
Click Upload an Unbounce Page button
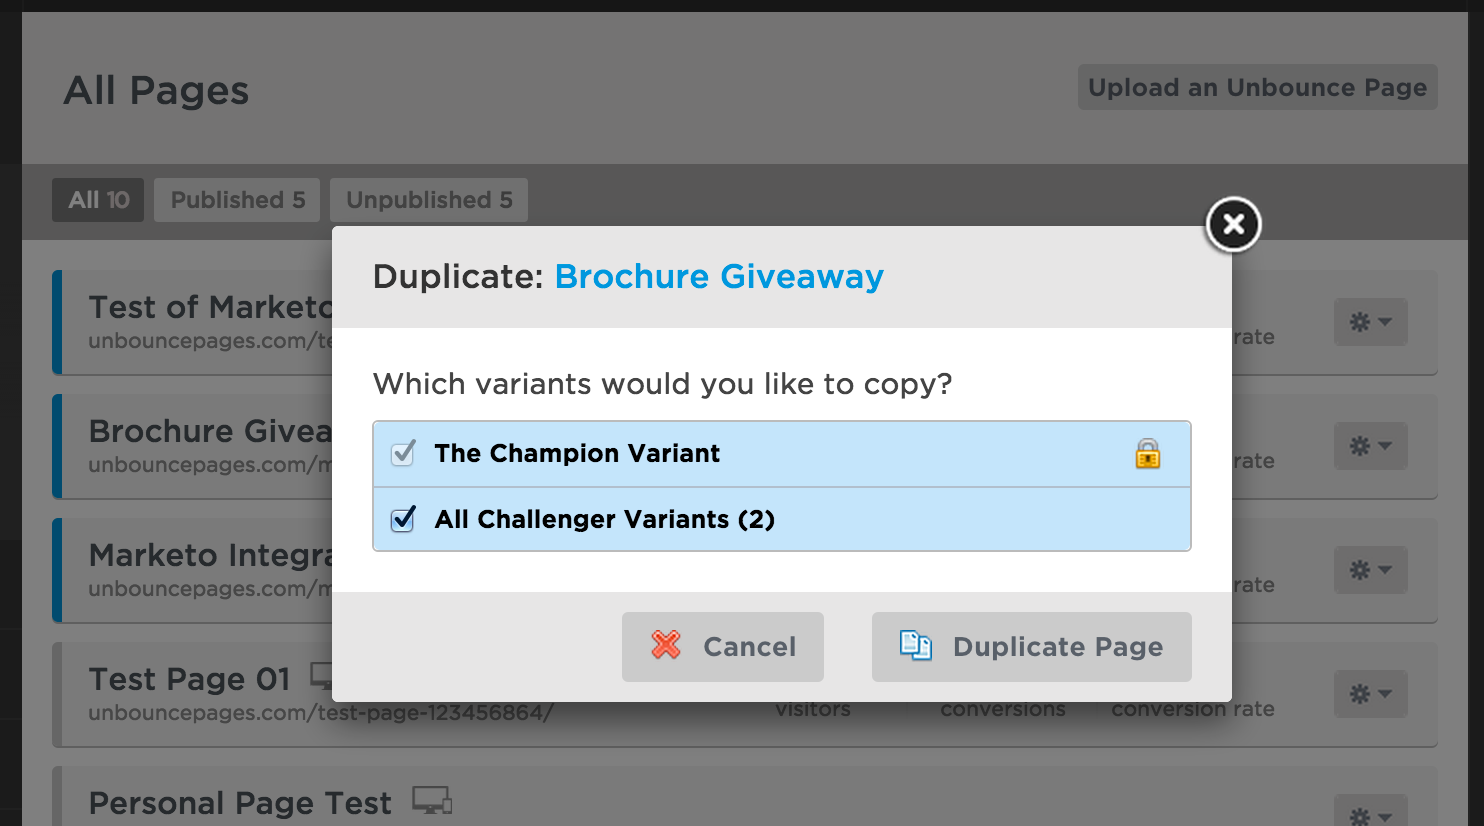point(1257,88)
